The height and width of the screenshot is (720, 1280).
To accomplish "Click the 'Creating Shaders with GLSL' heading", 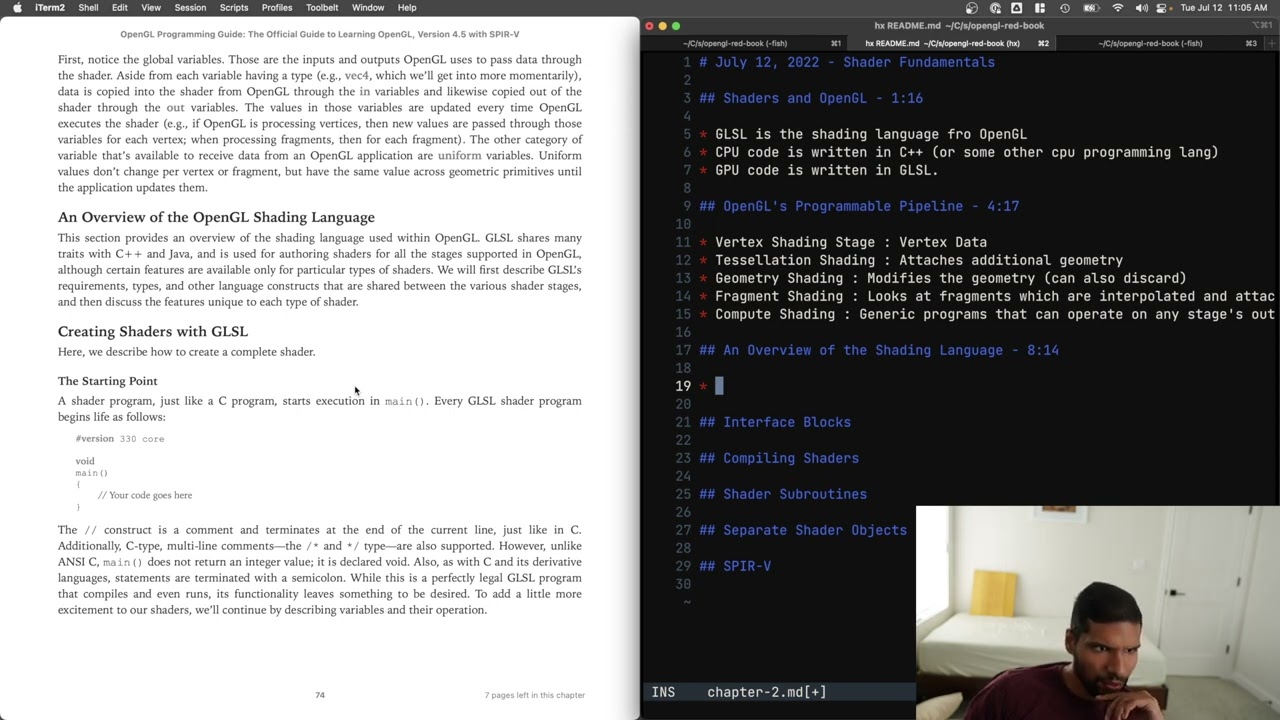I will click(x=153, y=331).
